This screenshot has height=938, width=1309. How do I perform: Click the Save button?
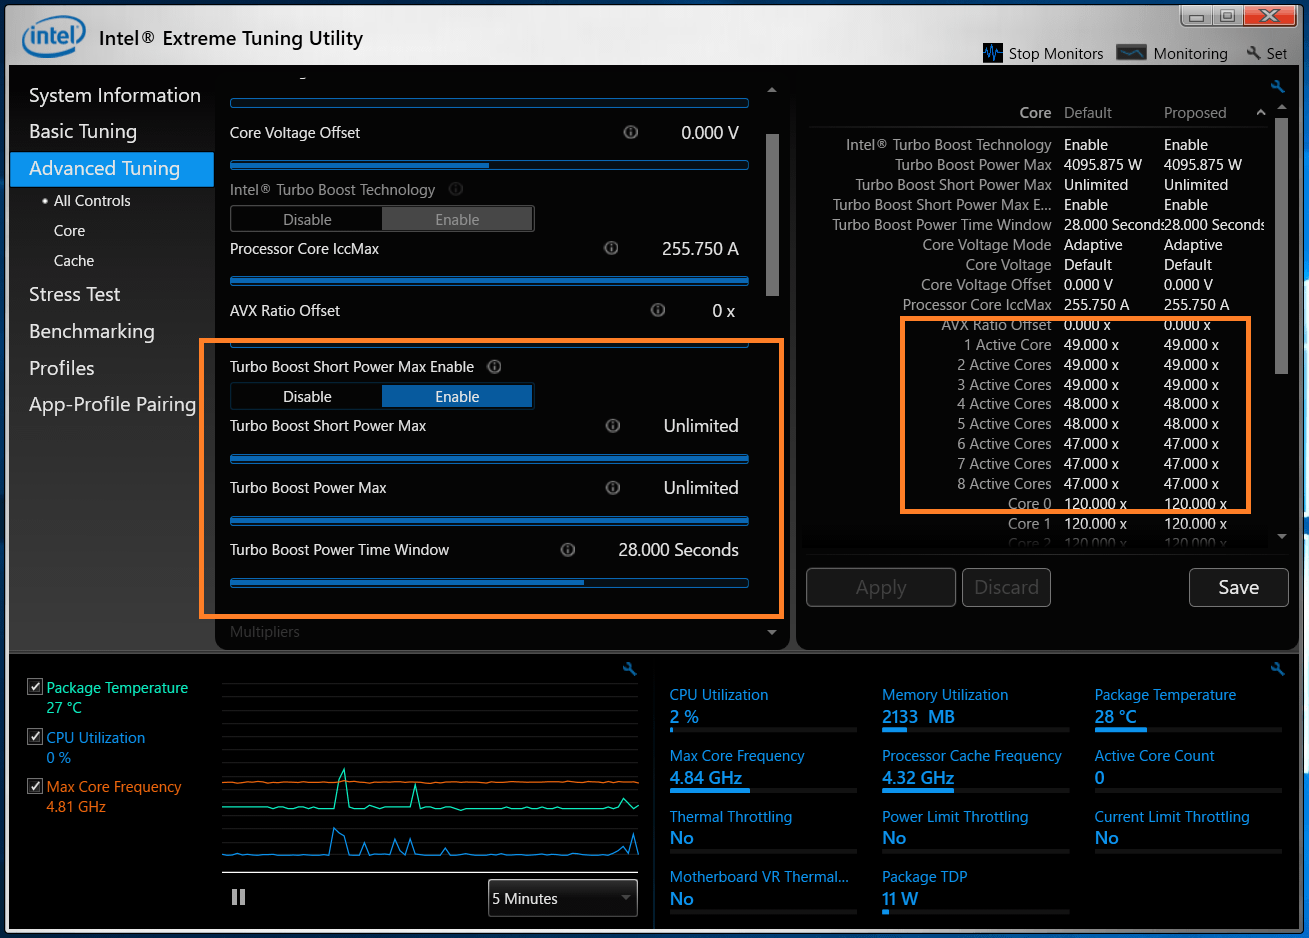[1237, 587]
